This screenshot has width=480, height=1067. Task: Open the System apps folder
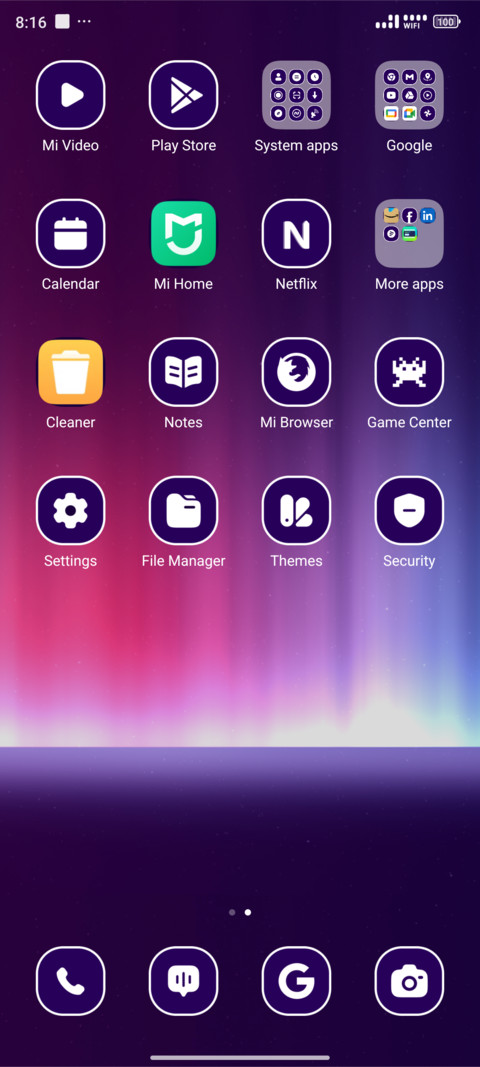tap(296, 95)
